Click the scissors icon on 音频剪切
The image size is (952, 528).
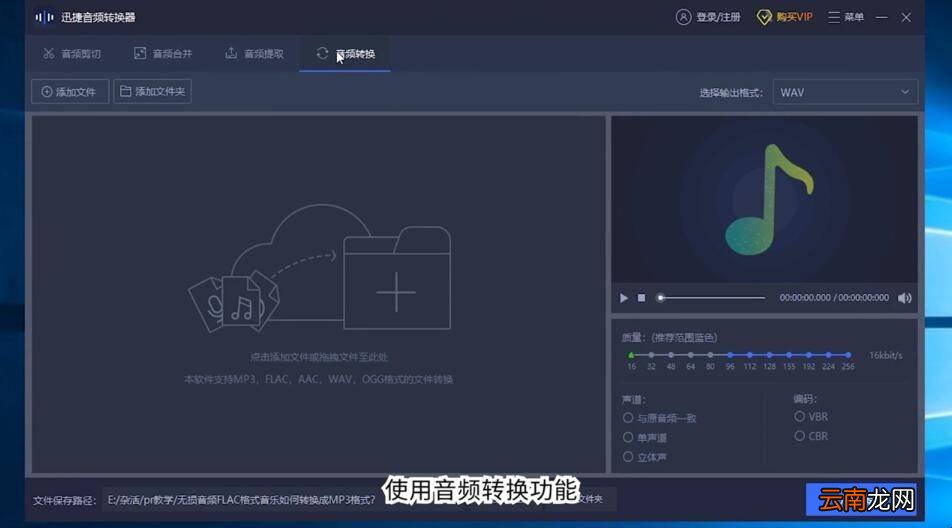[x=49, y=54]
